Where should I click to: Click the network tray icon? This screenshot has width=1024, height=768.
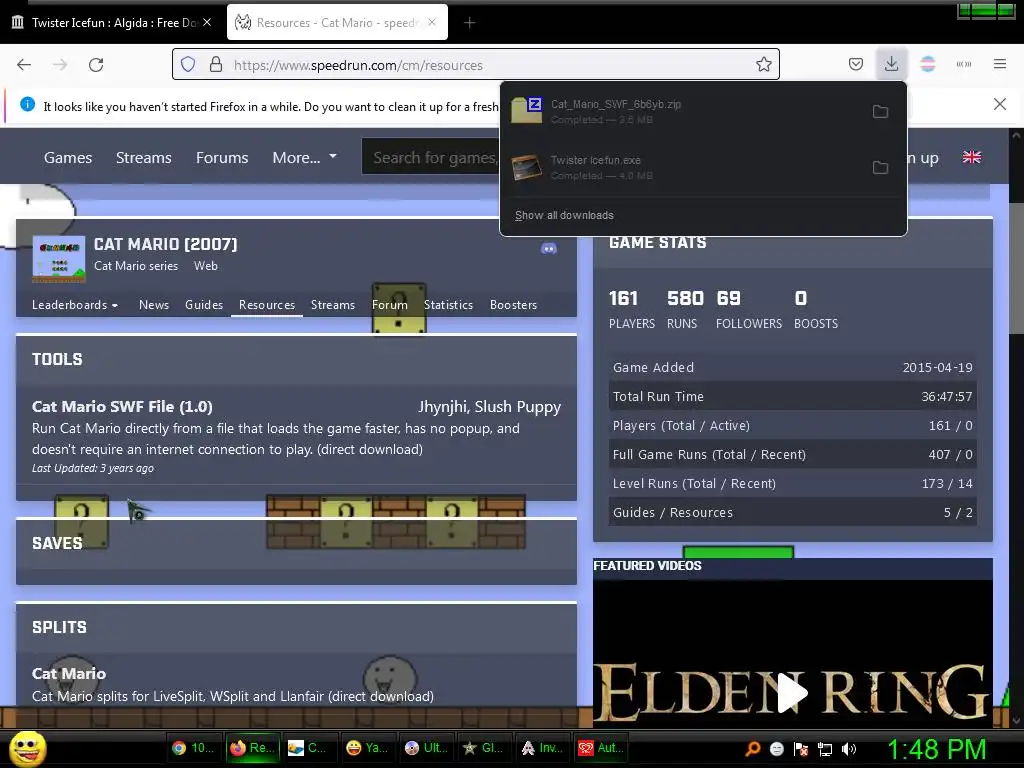[825, 749]
